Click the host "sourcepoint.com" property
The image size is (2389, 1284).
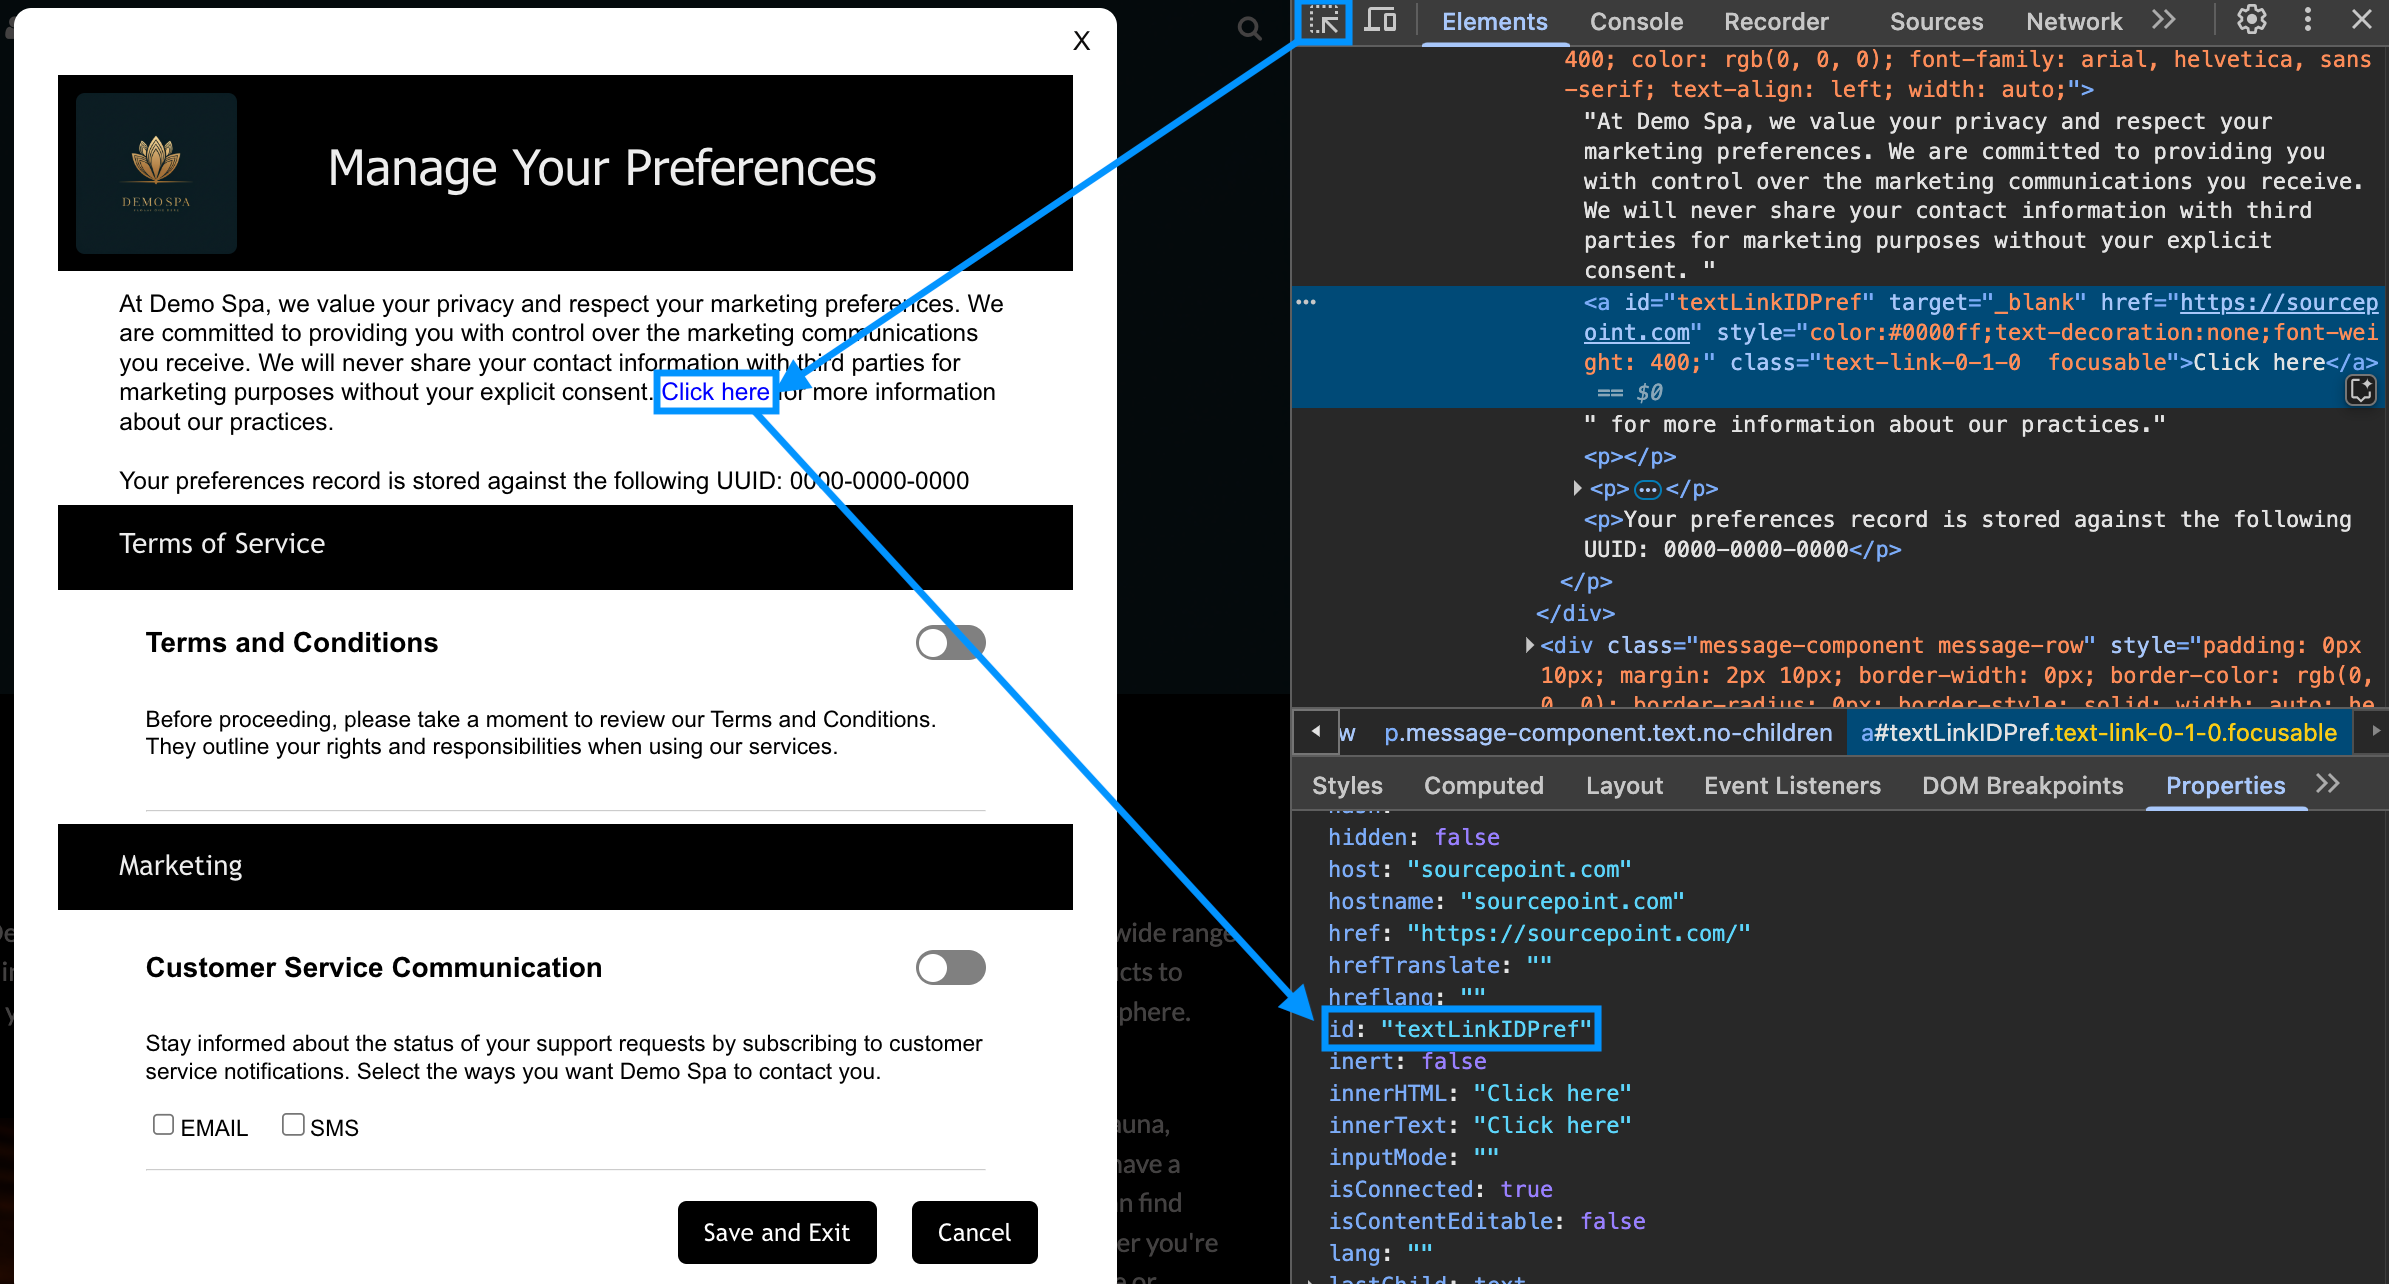coord(1480,869)
